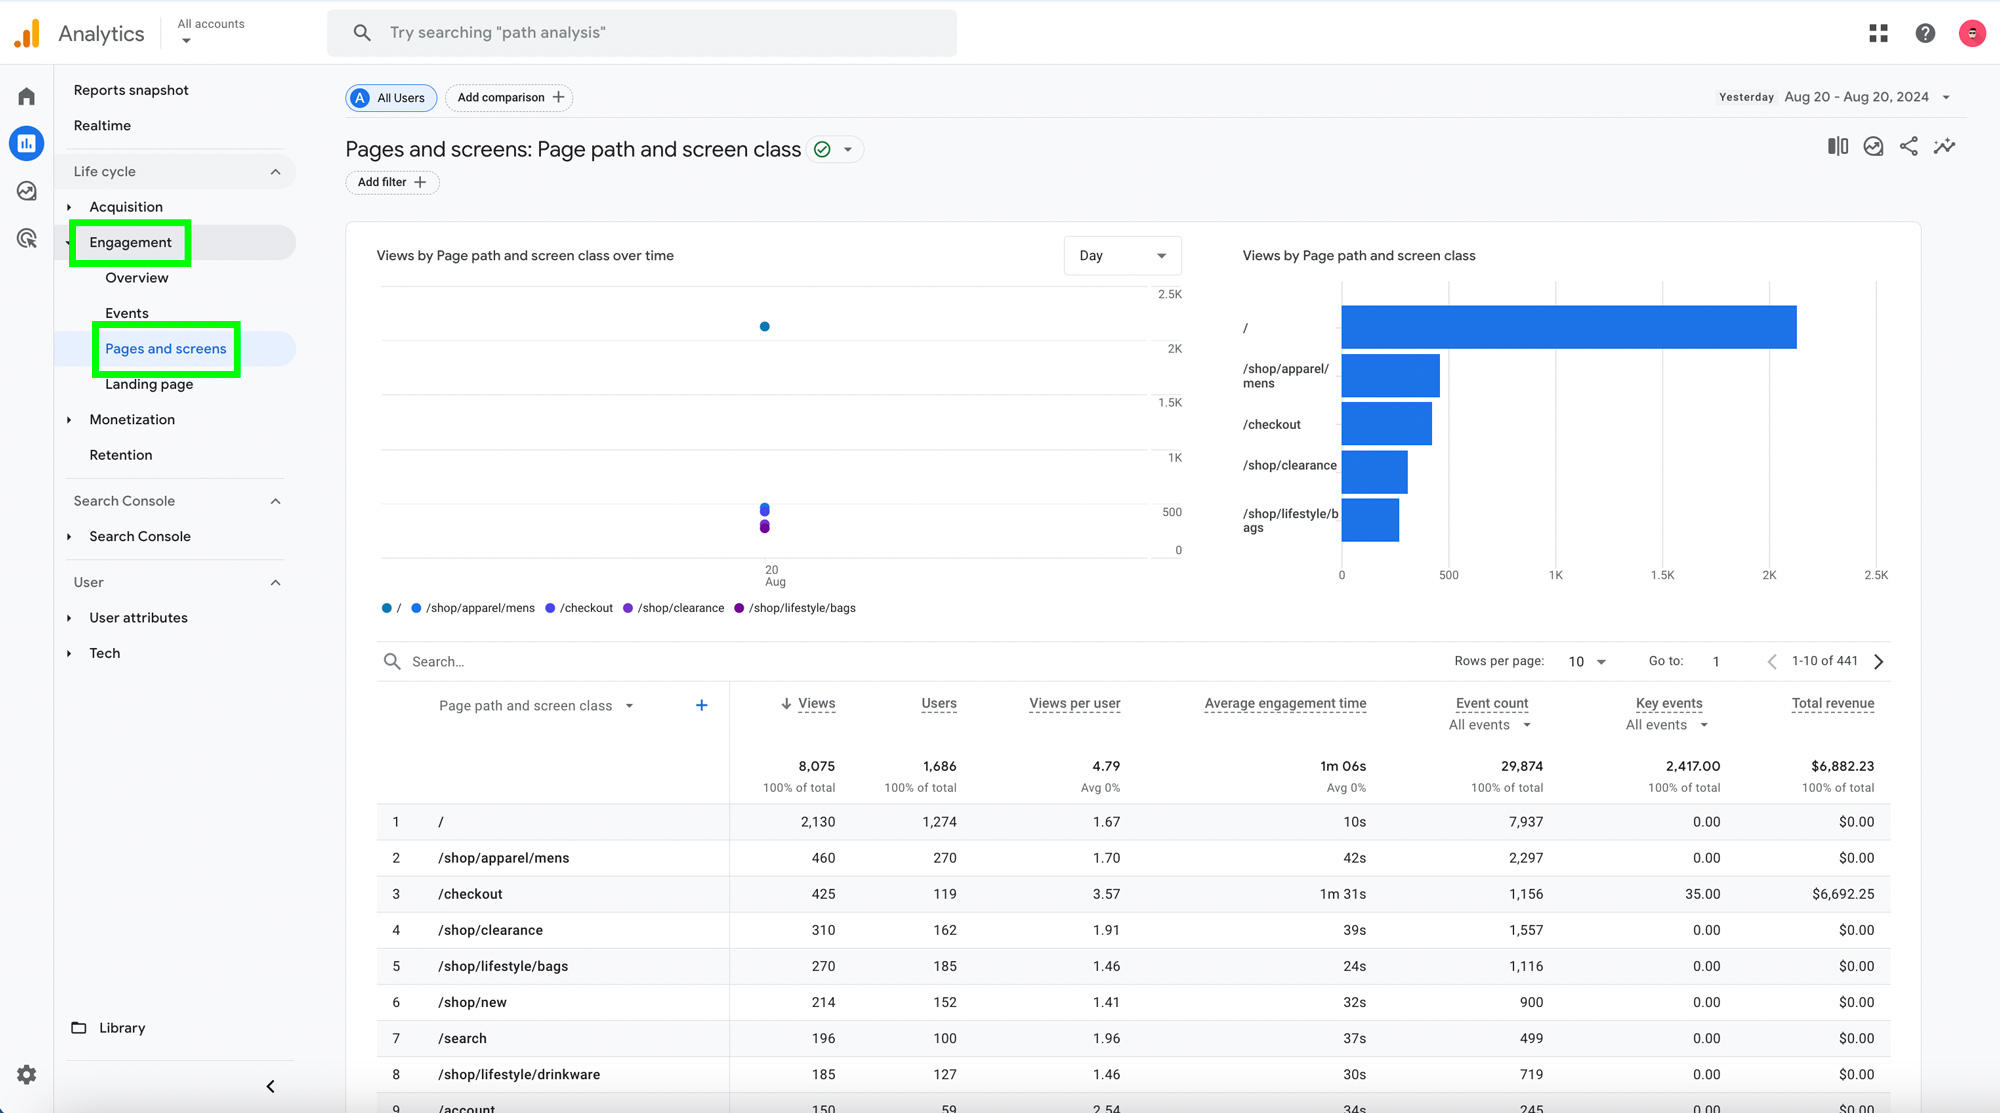Open the Day granularity dropdown
2000x1113 pixels.
coord(1122,256)
